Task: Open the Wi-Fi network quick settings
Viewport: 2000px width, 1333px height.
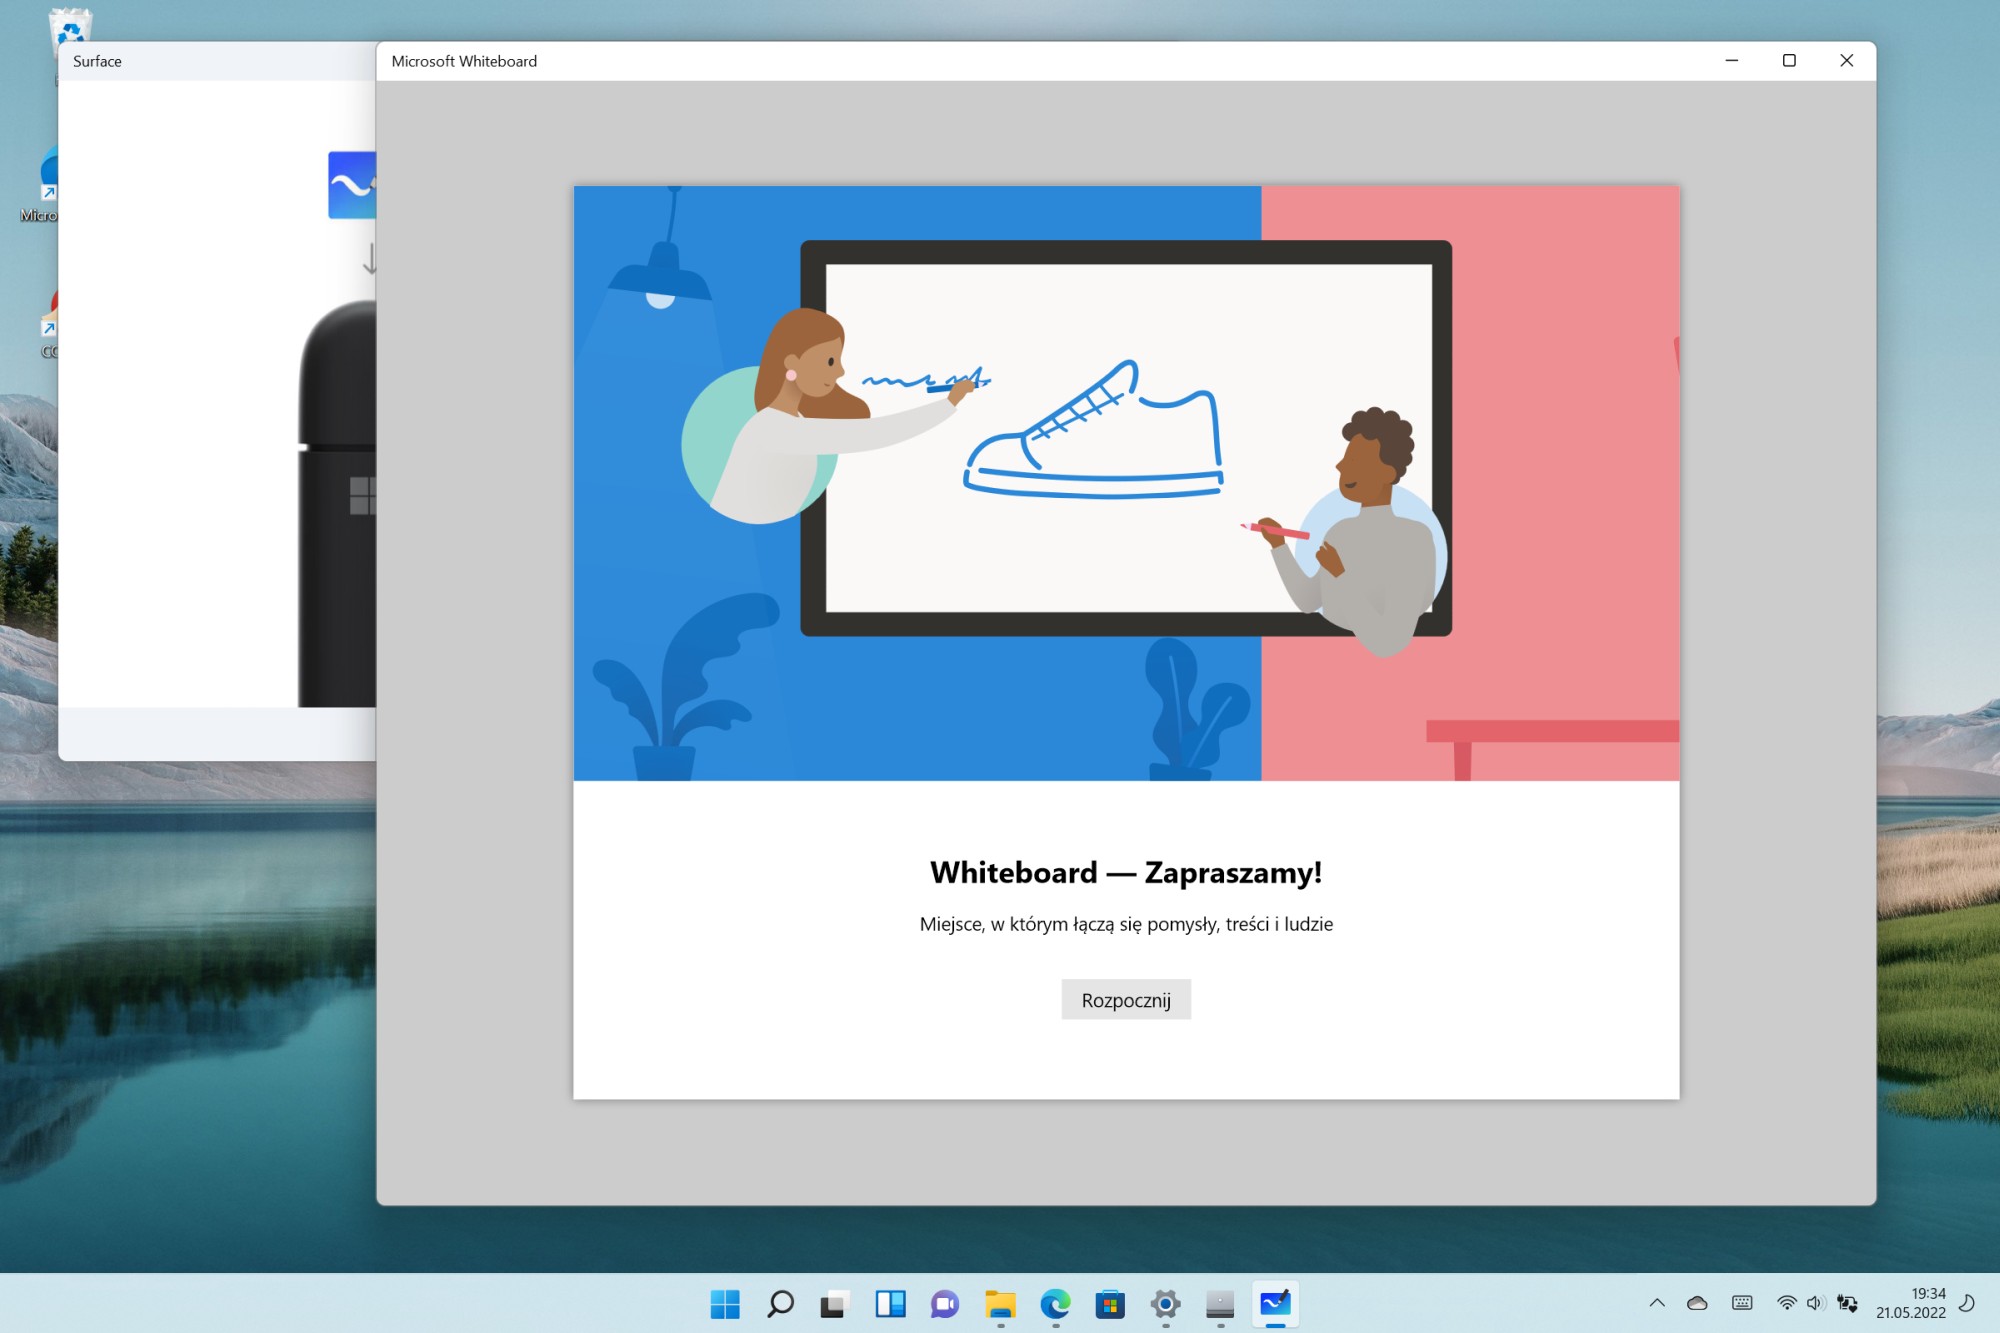Action: [1786, 1303]
